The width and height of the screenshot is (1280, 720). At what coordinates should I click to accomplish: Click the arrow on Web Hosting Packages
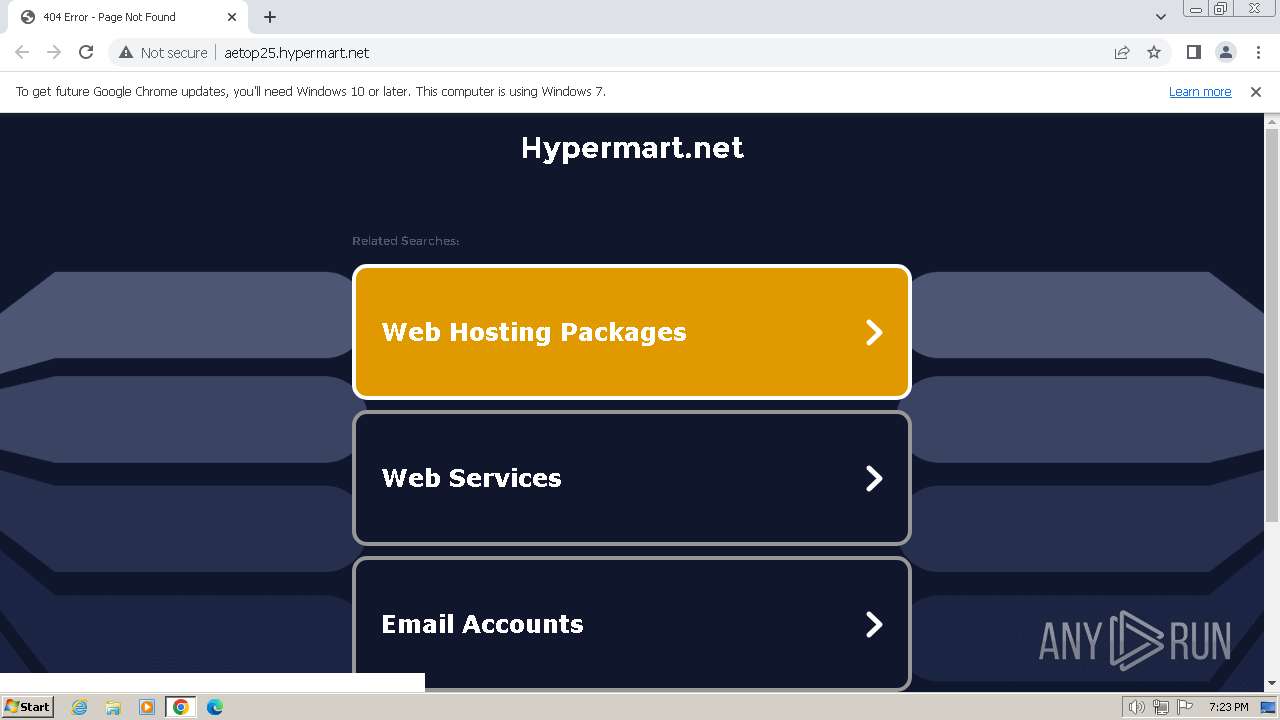874,332
